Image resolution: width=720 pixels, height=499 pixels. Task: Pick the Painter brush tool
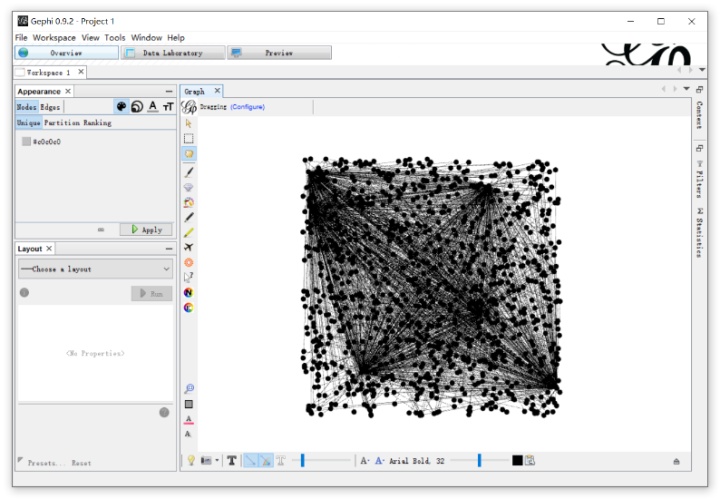tap(189, 172)
